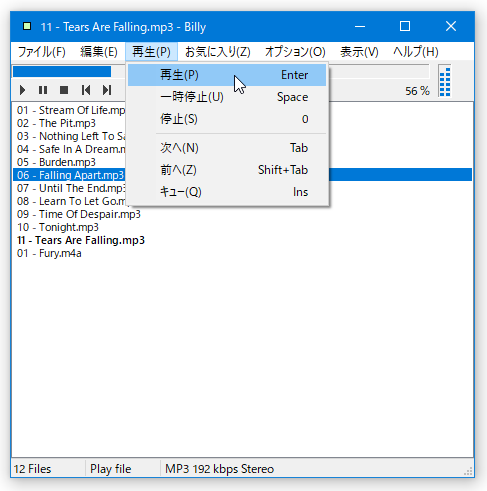Select 03 - Nothing Left To track

coord(71,136)
